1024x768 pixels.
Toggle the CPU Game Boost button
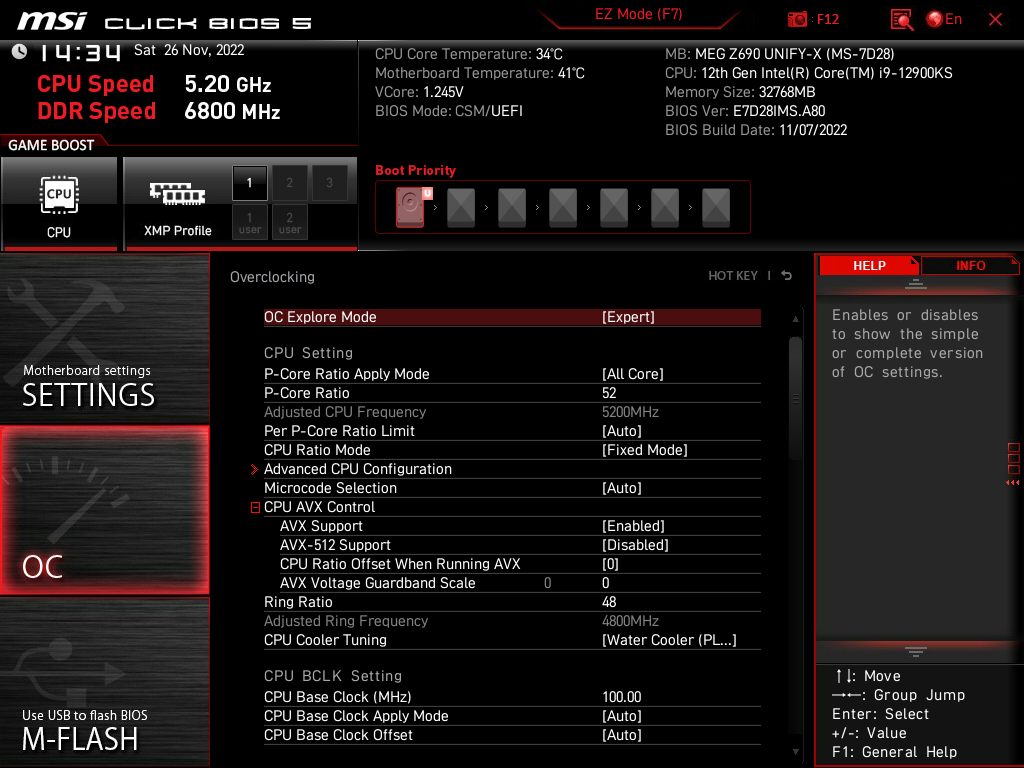click(59, 203)
